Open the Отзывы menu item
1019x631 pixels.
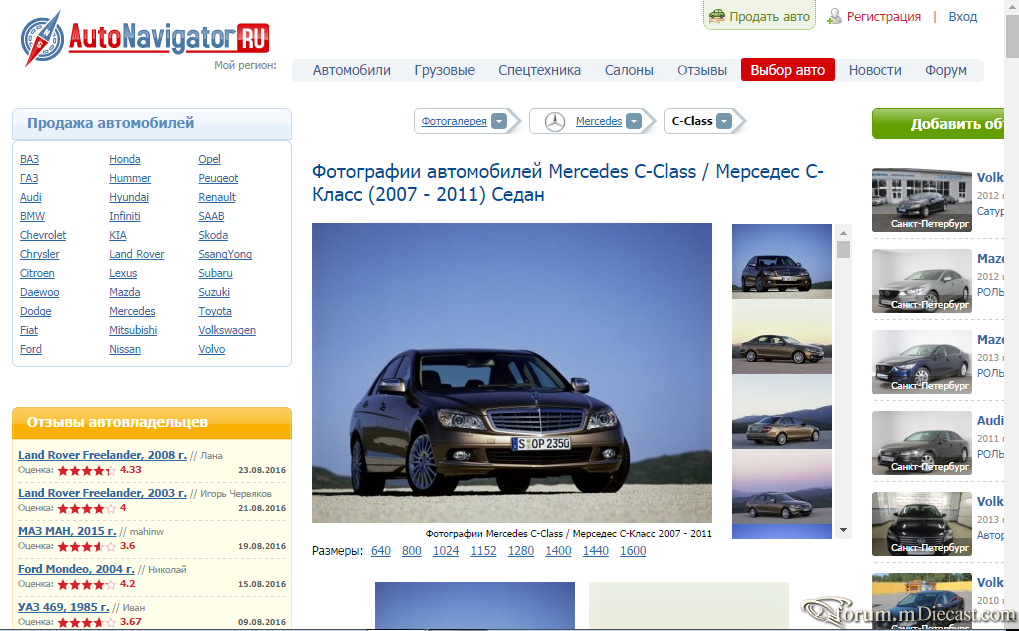point(702,70)
